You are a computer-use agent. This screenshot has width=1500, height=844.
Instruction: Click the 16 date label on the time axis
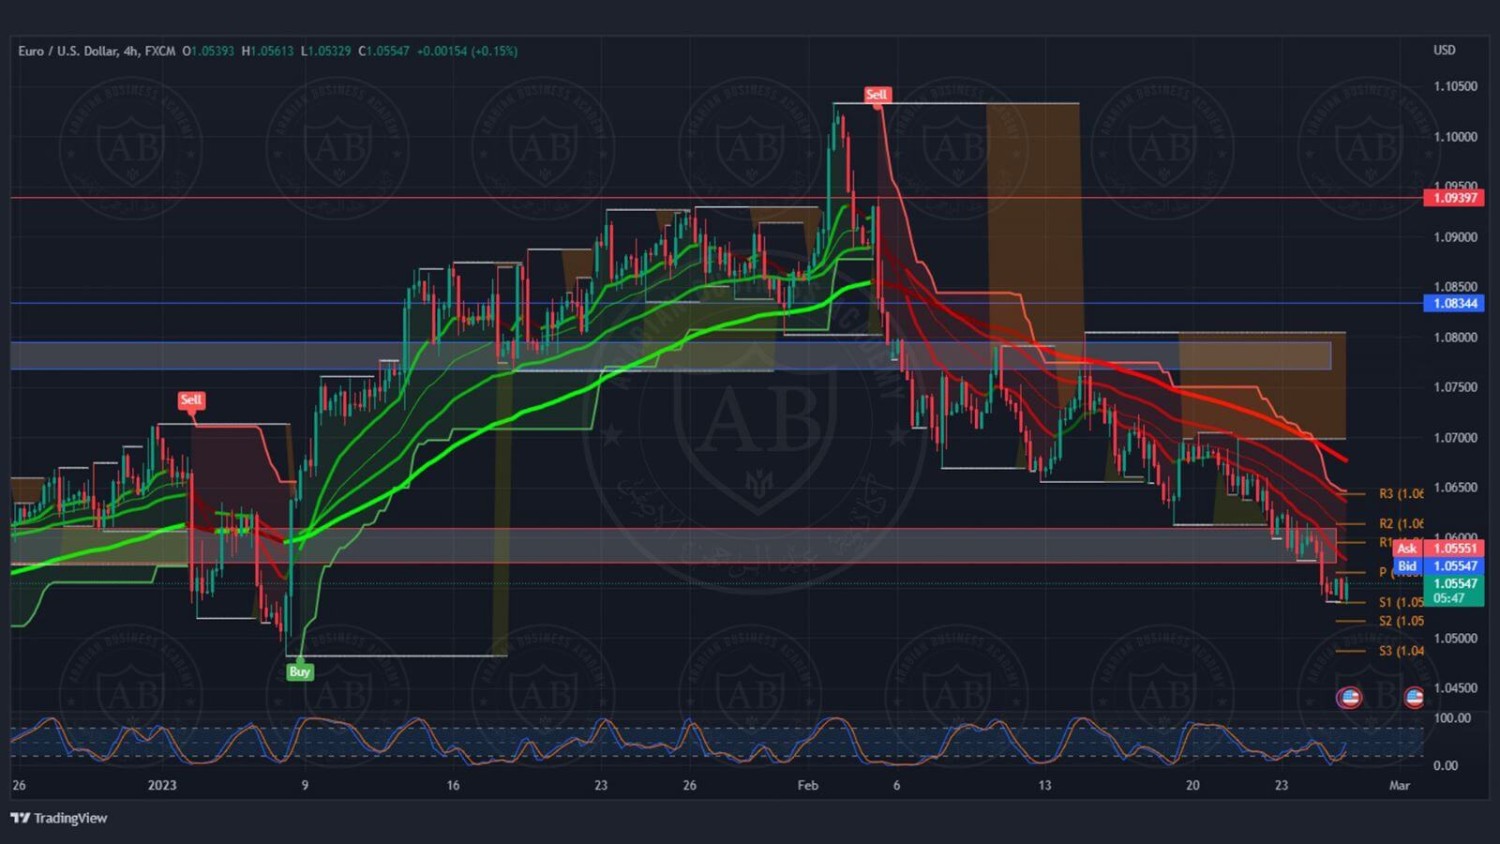pyautogui.click(x=453, y=785)
